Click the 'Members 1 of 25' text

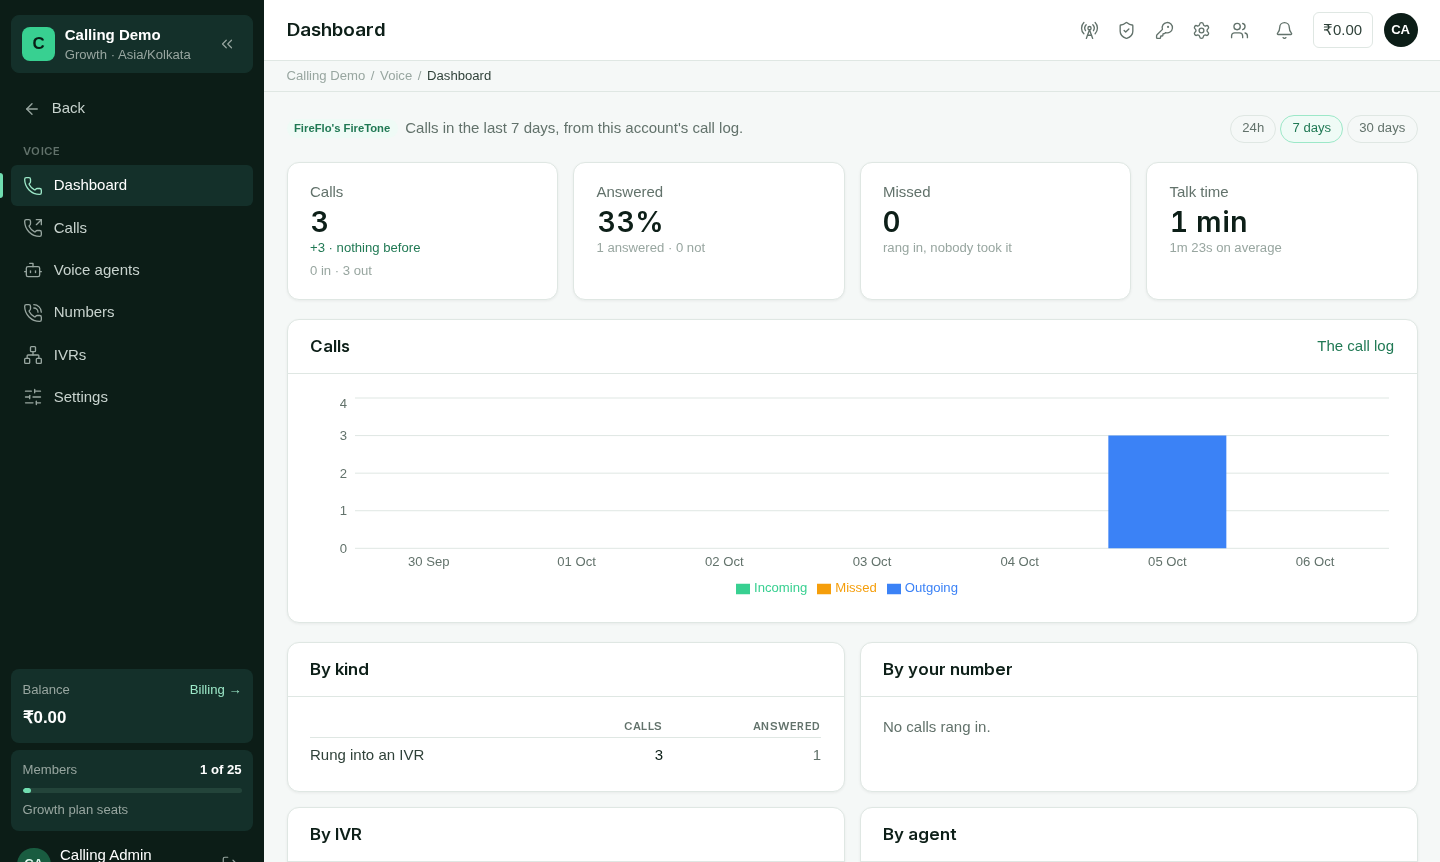click(132, 770)
